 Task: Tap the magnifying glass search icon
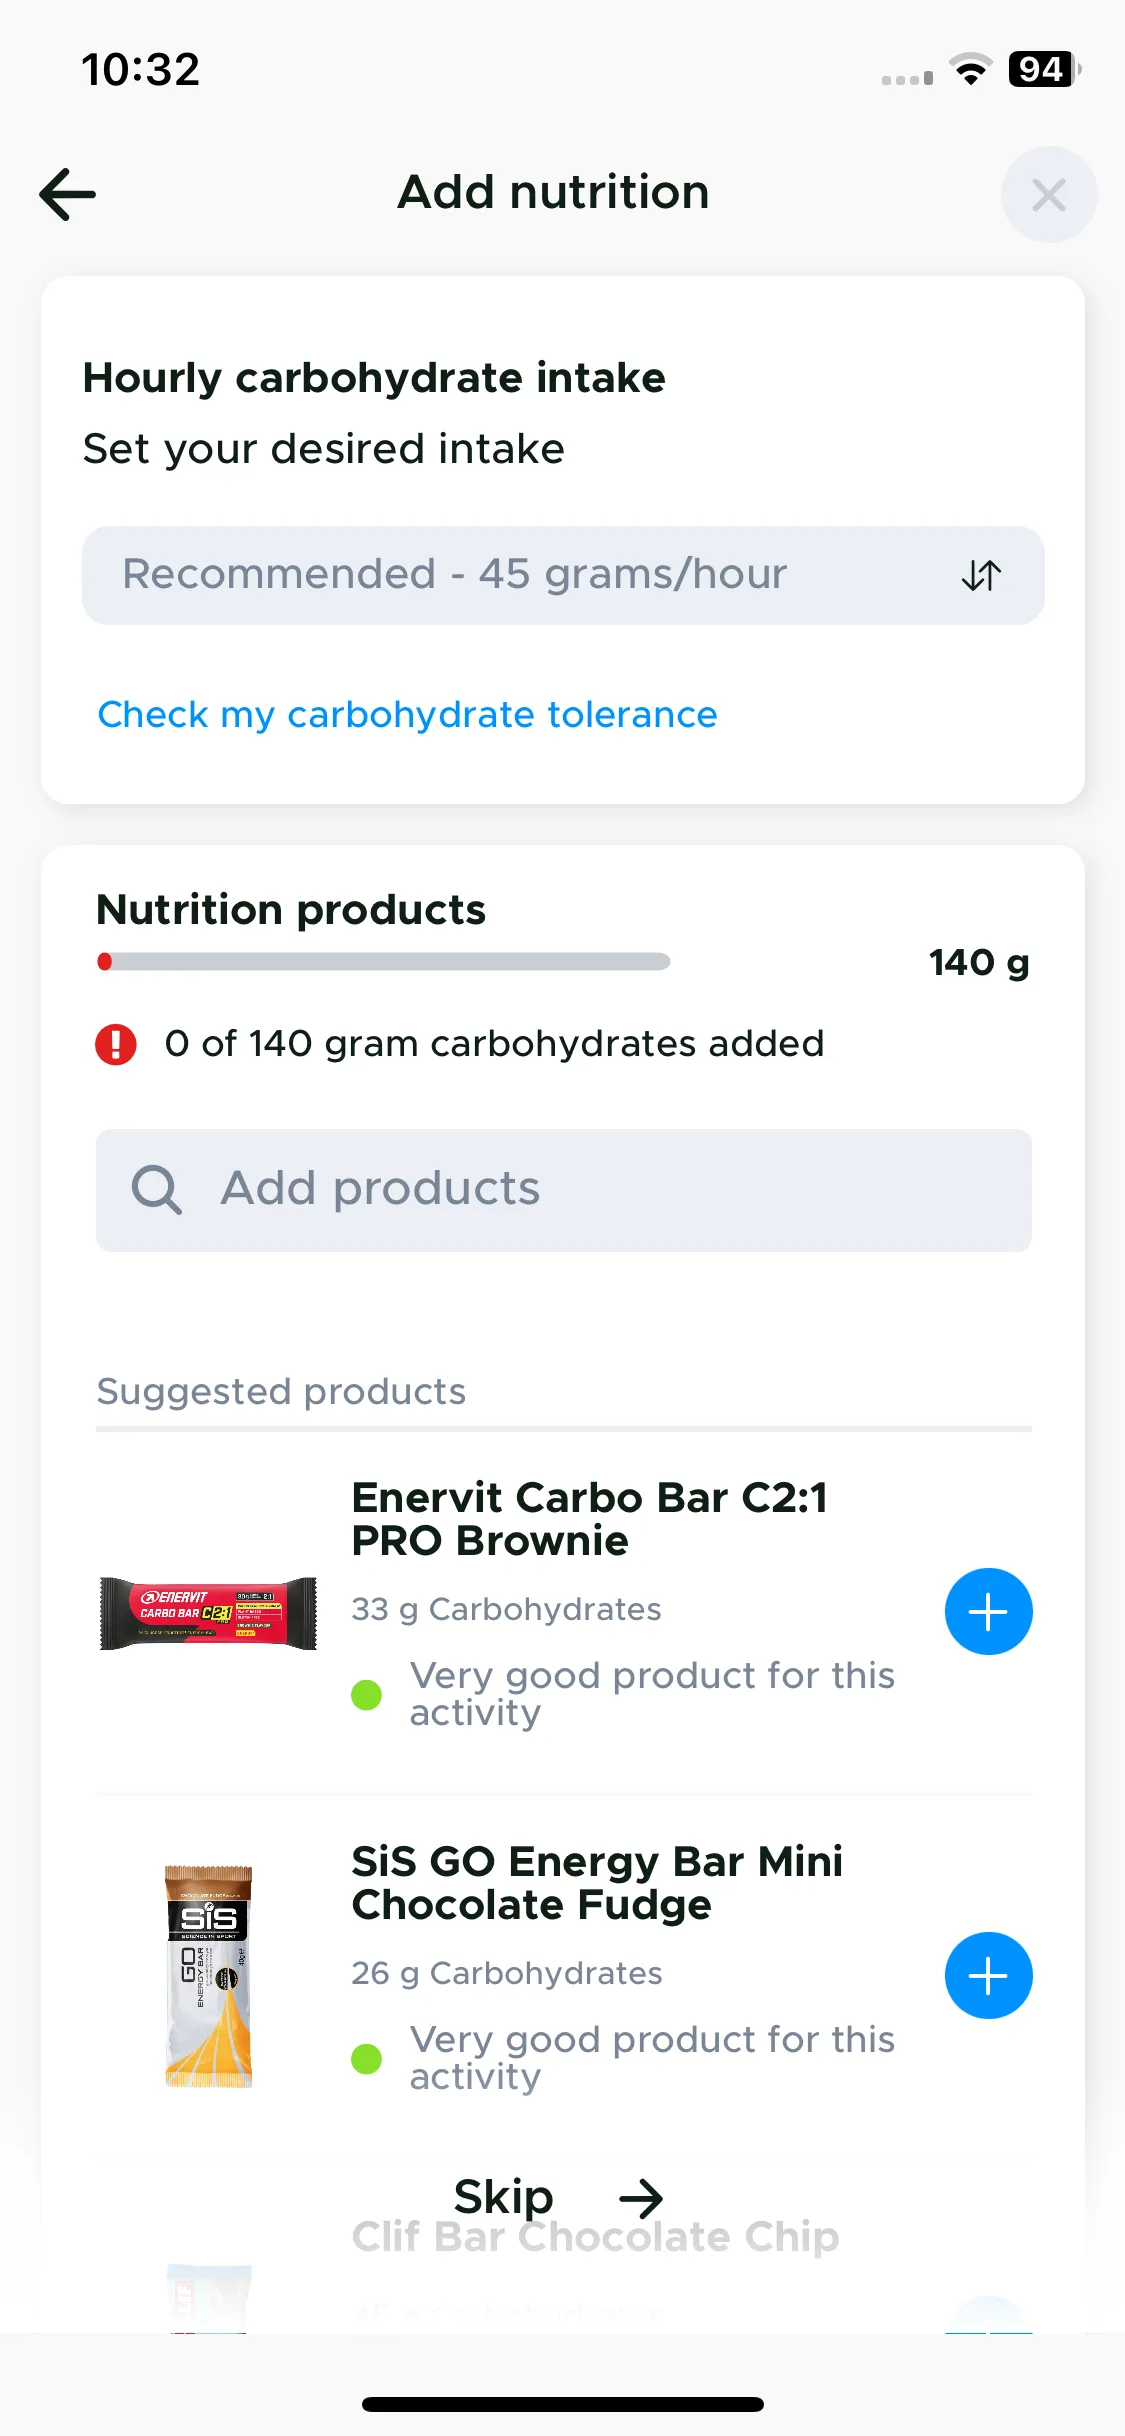pos(157,1190)
